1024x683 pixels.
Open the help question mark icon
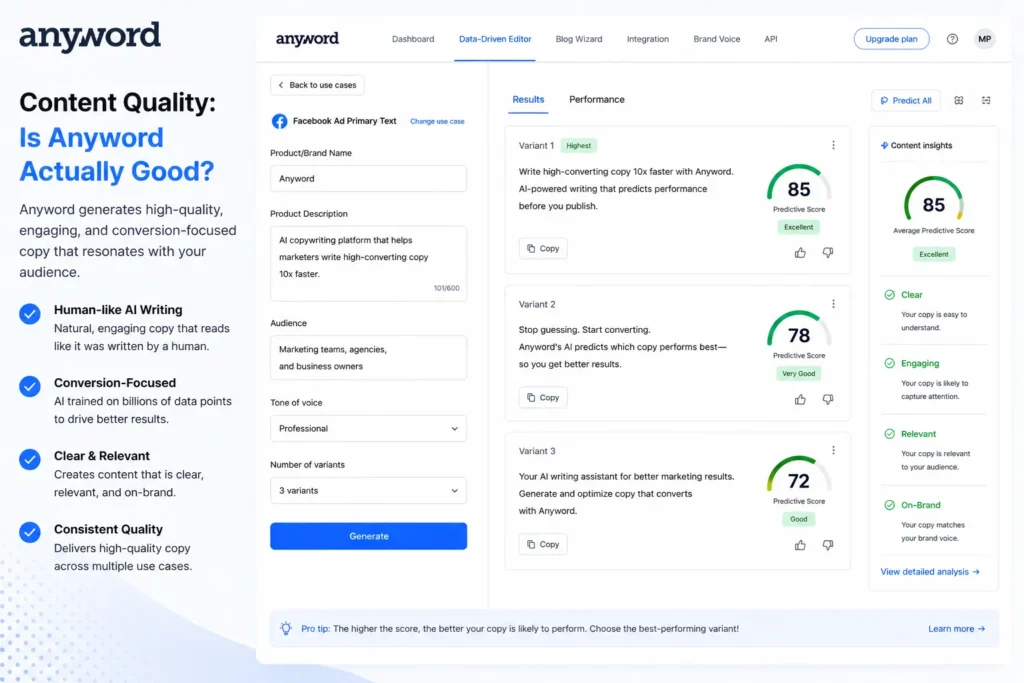[952, 39]
